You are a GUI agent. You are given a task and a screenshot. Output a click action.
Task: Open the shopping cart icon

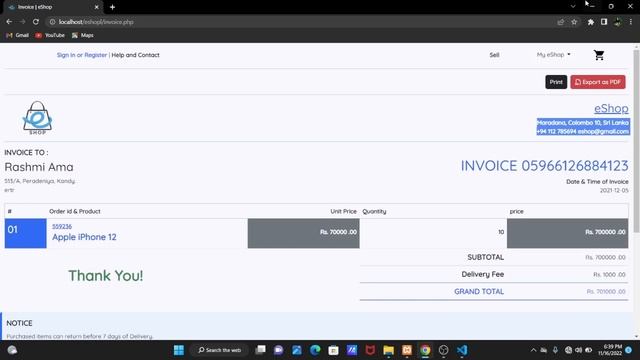coord(599,55)
